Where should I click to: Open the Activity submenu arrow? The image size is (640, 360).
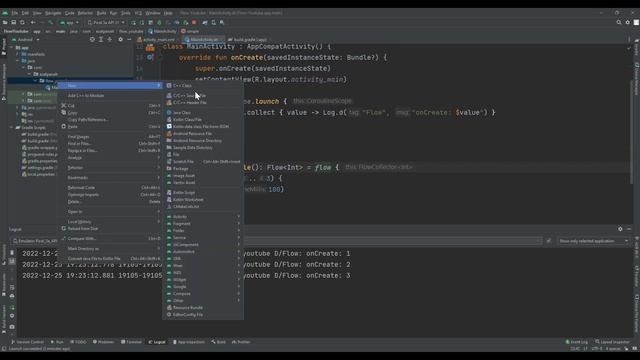point(239,217)
